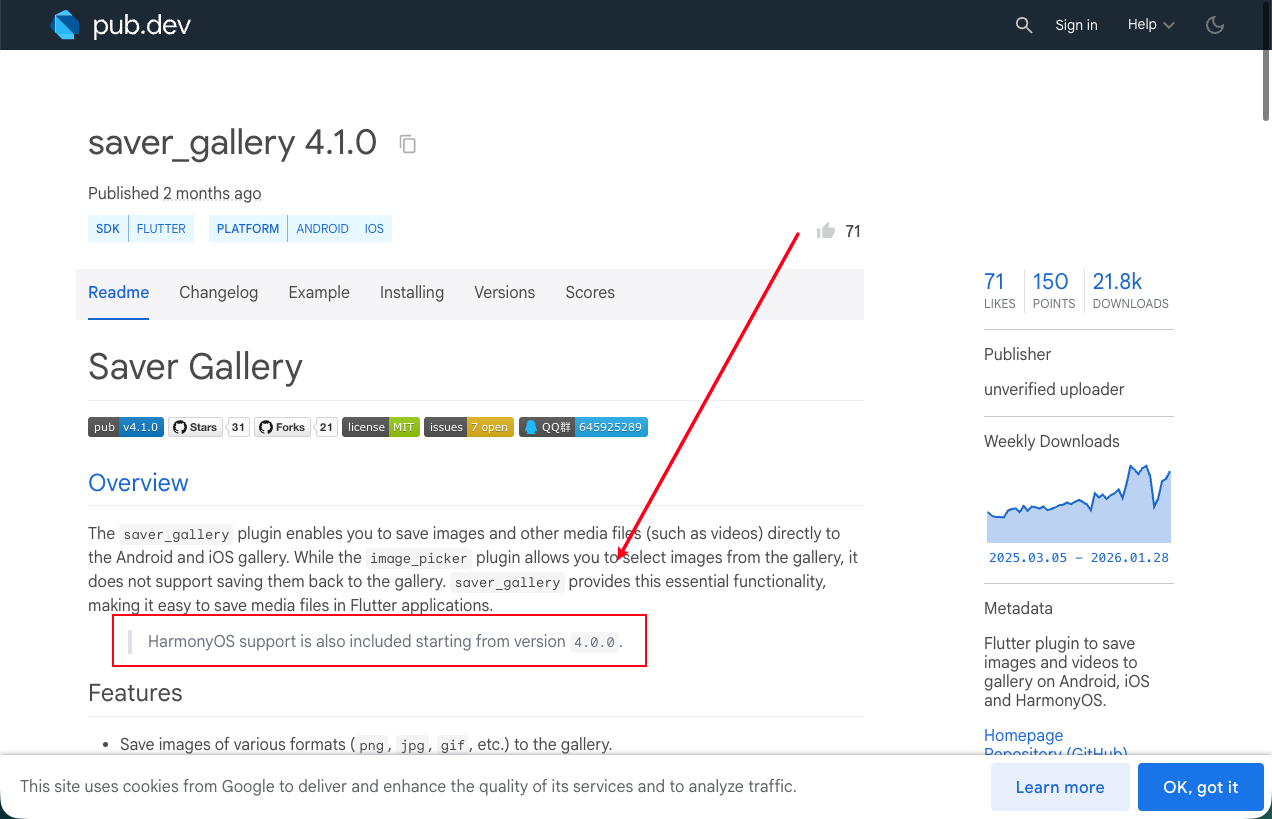Image resolution: width=1272 pixels, height=819 pixels.
Task: Click the IOS platform tag
Action: (374, 229)
